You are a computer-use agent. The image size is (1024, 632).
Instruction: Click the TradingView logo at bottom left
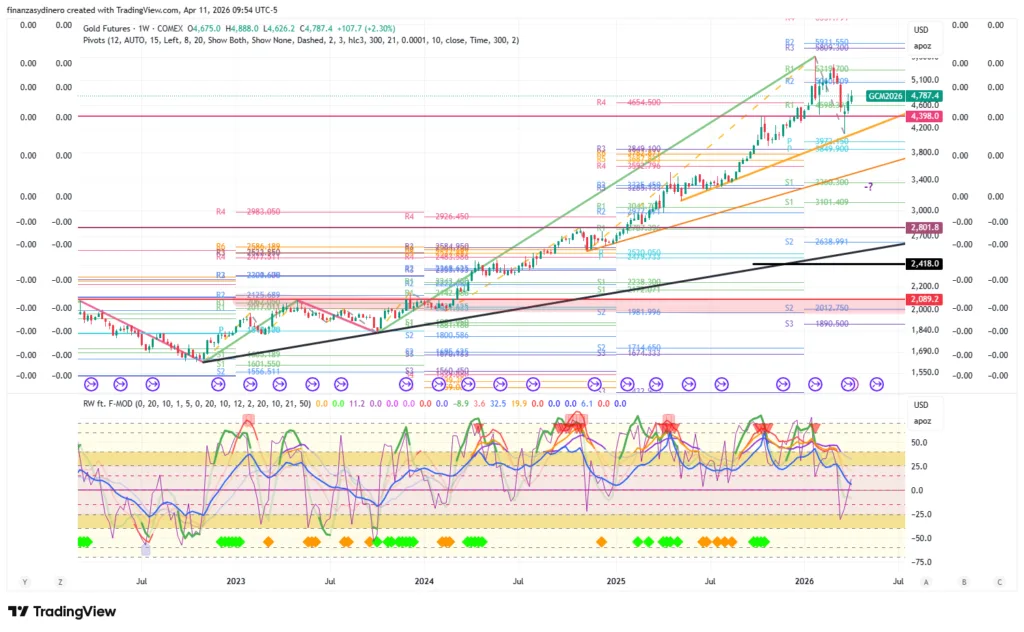61,611
